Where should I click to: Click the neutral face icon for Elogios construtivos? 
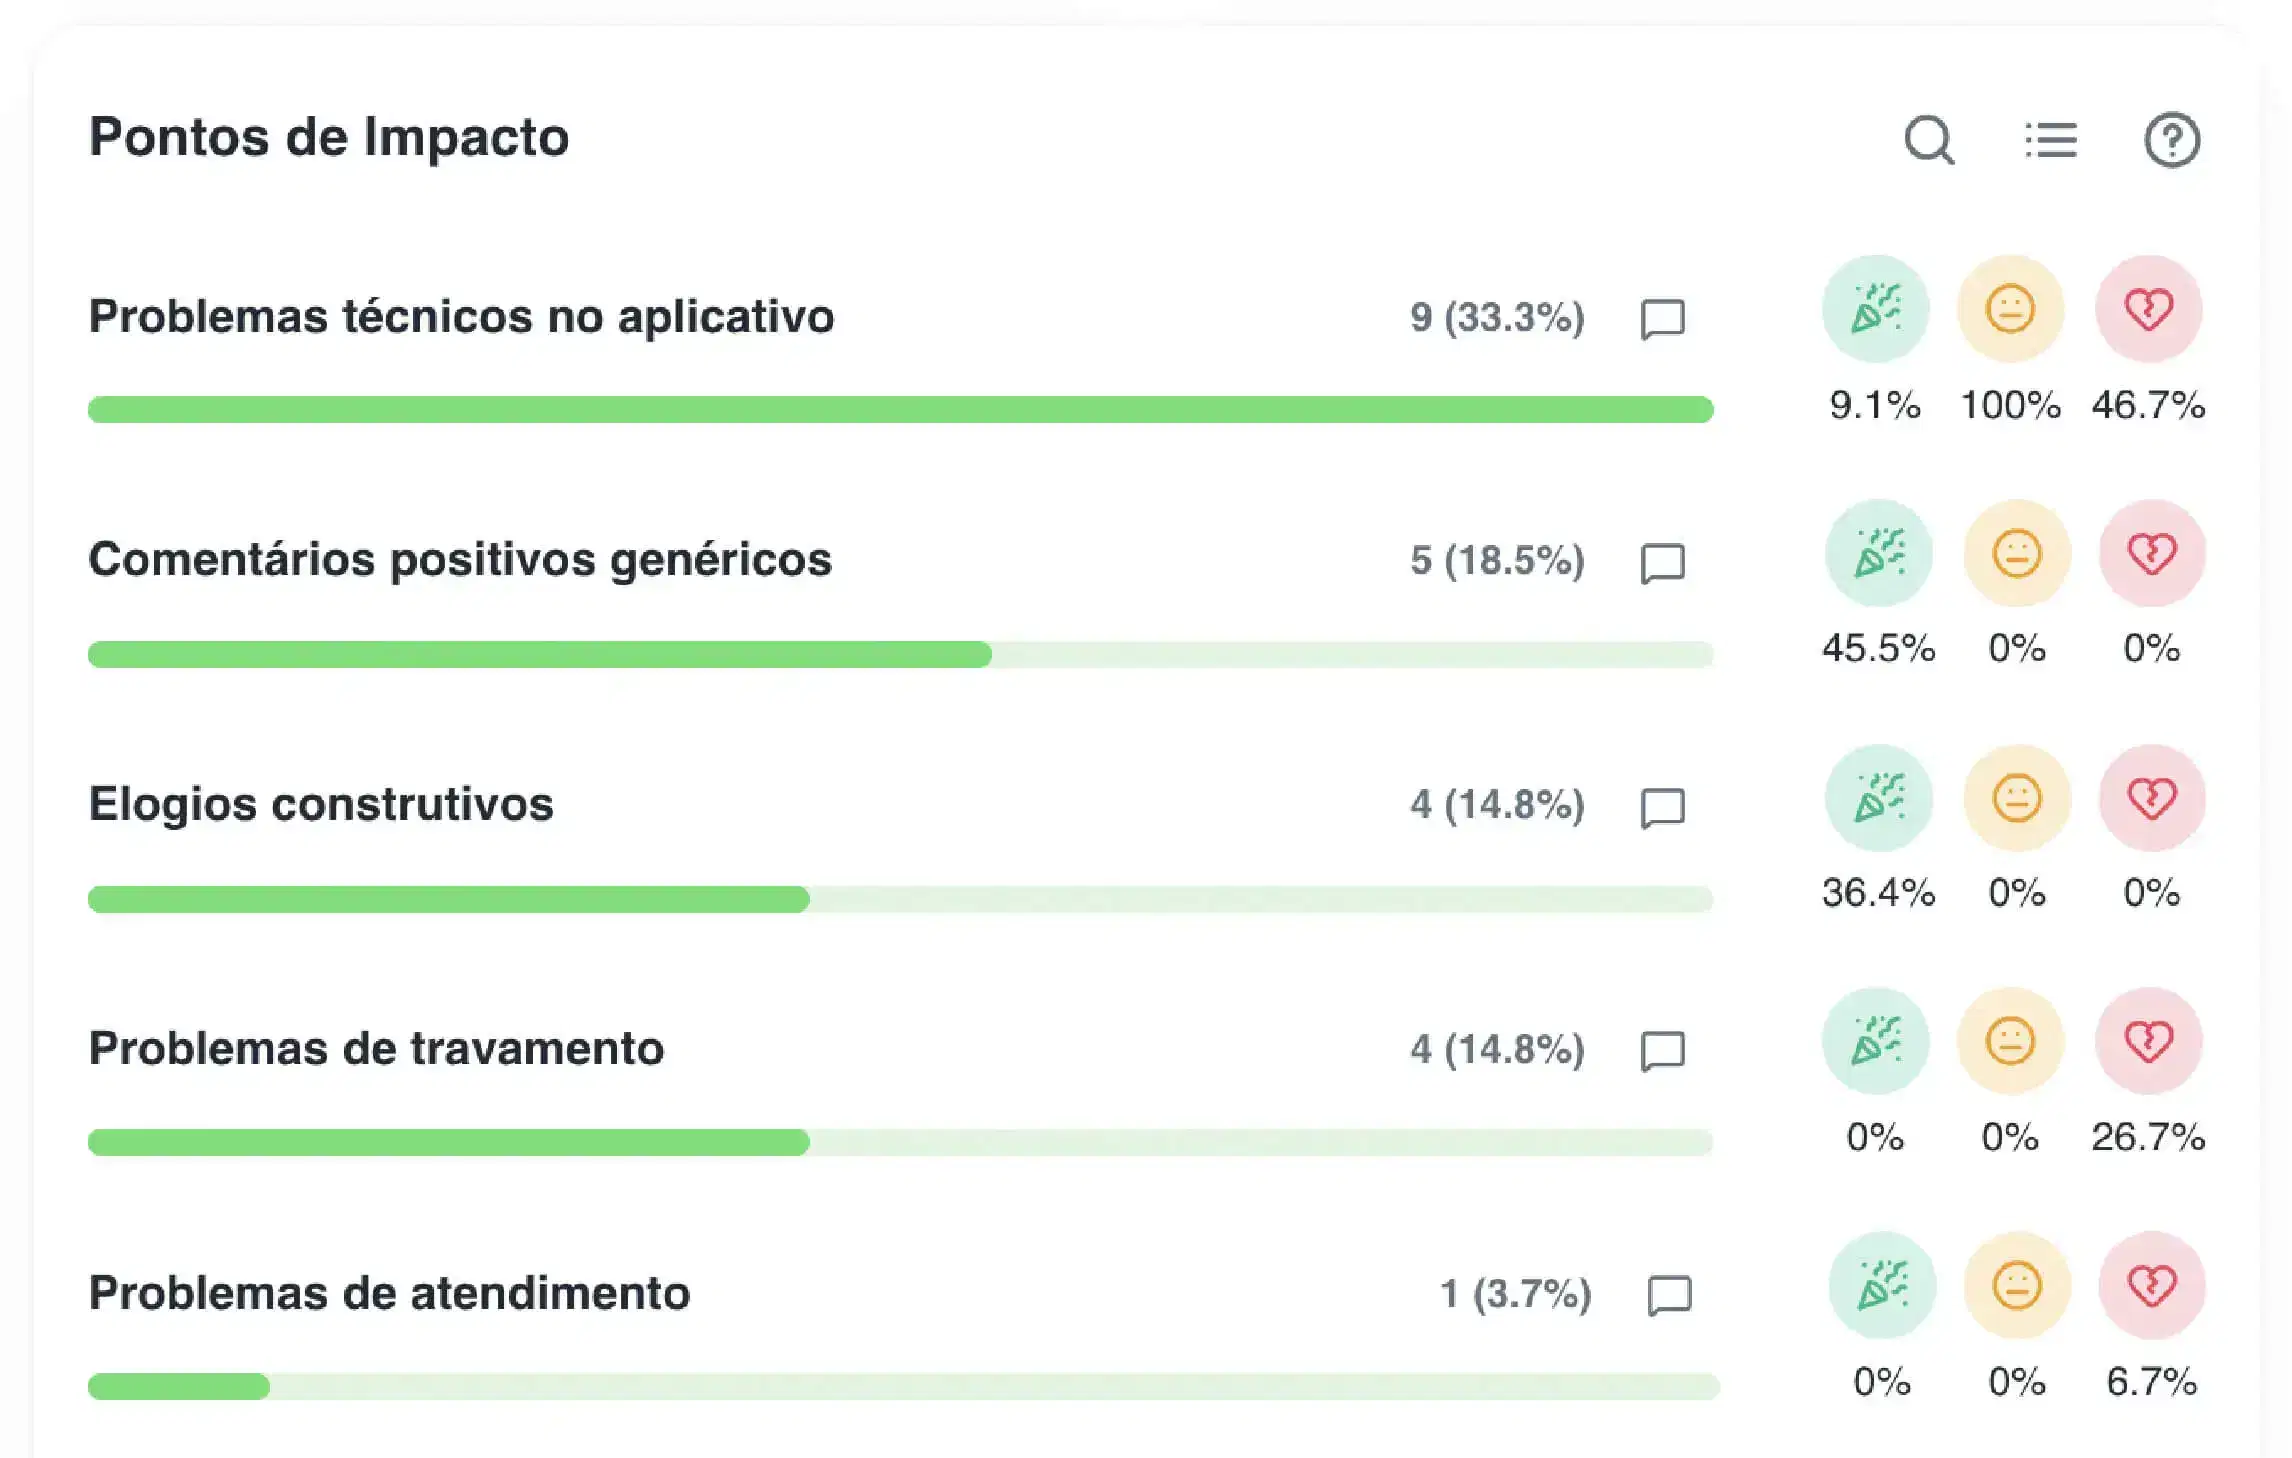[x=2015, y=797]
